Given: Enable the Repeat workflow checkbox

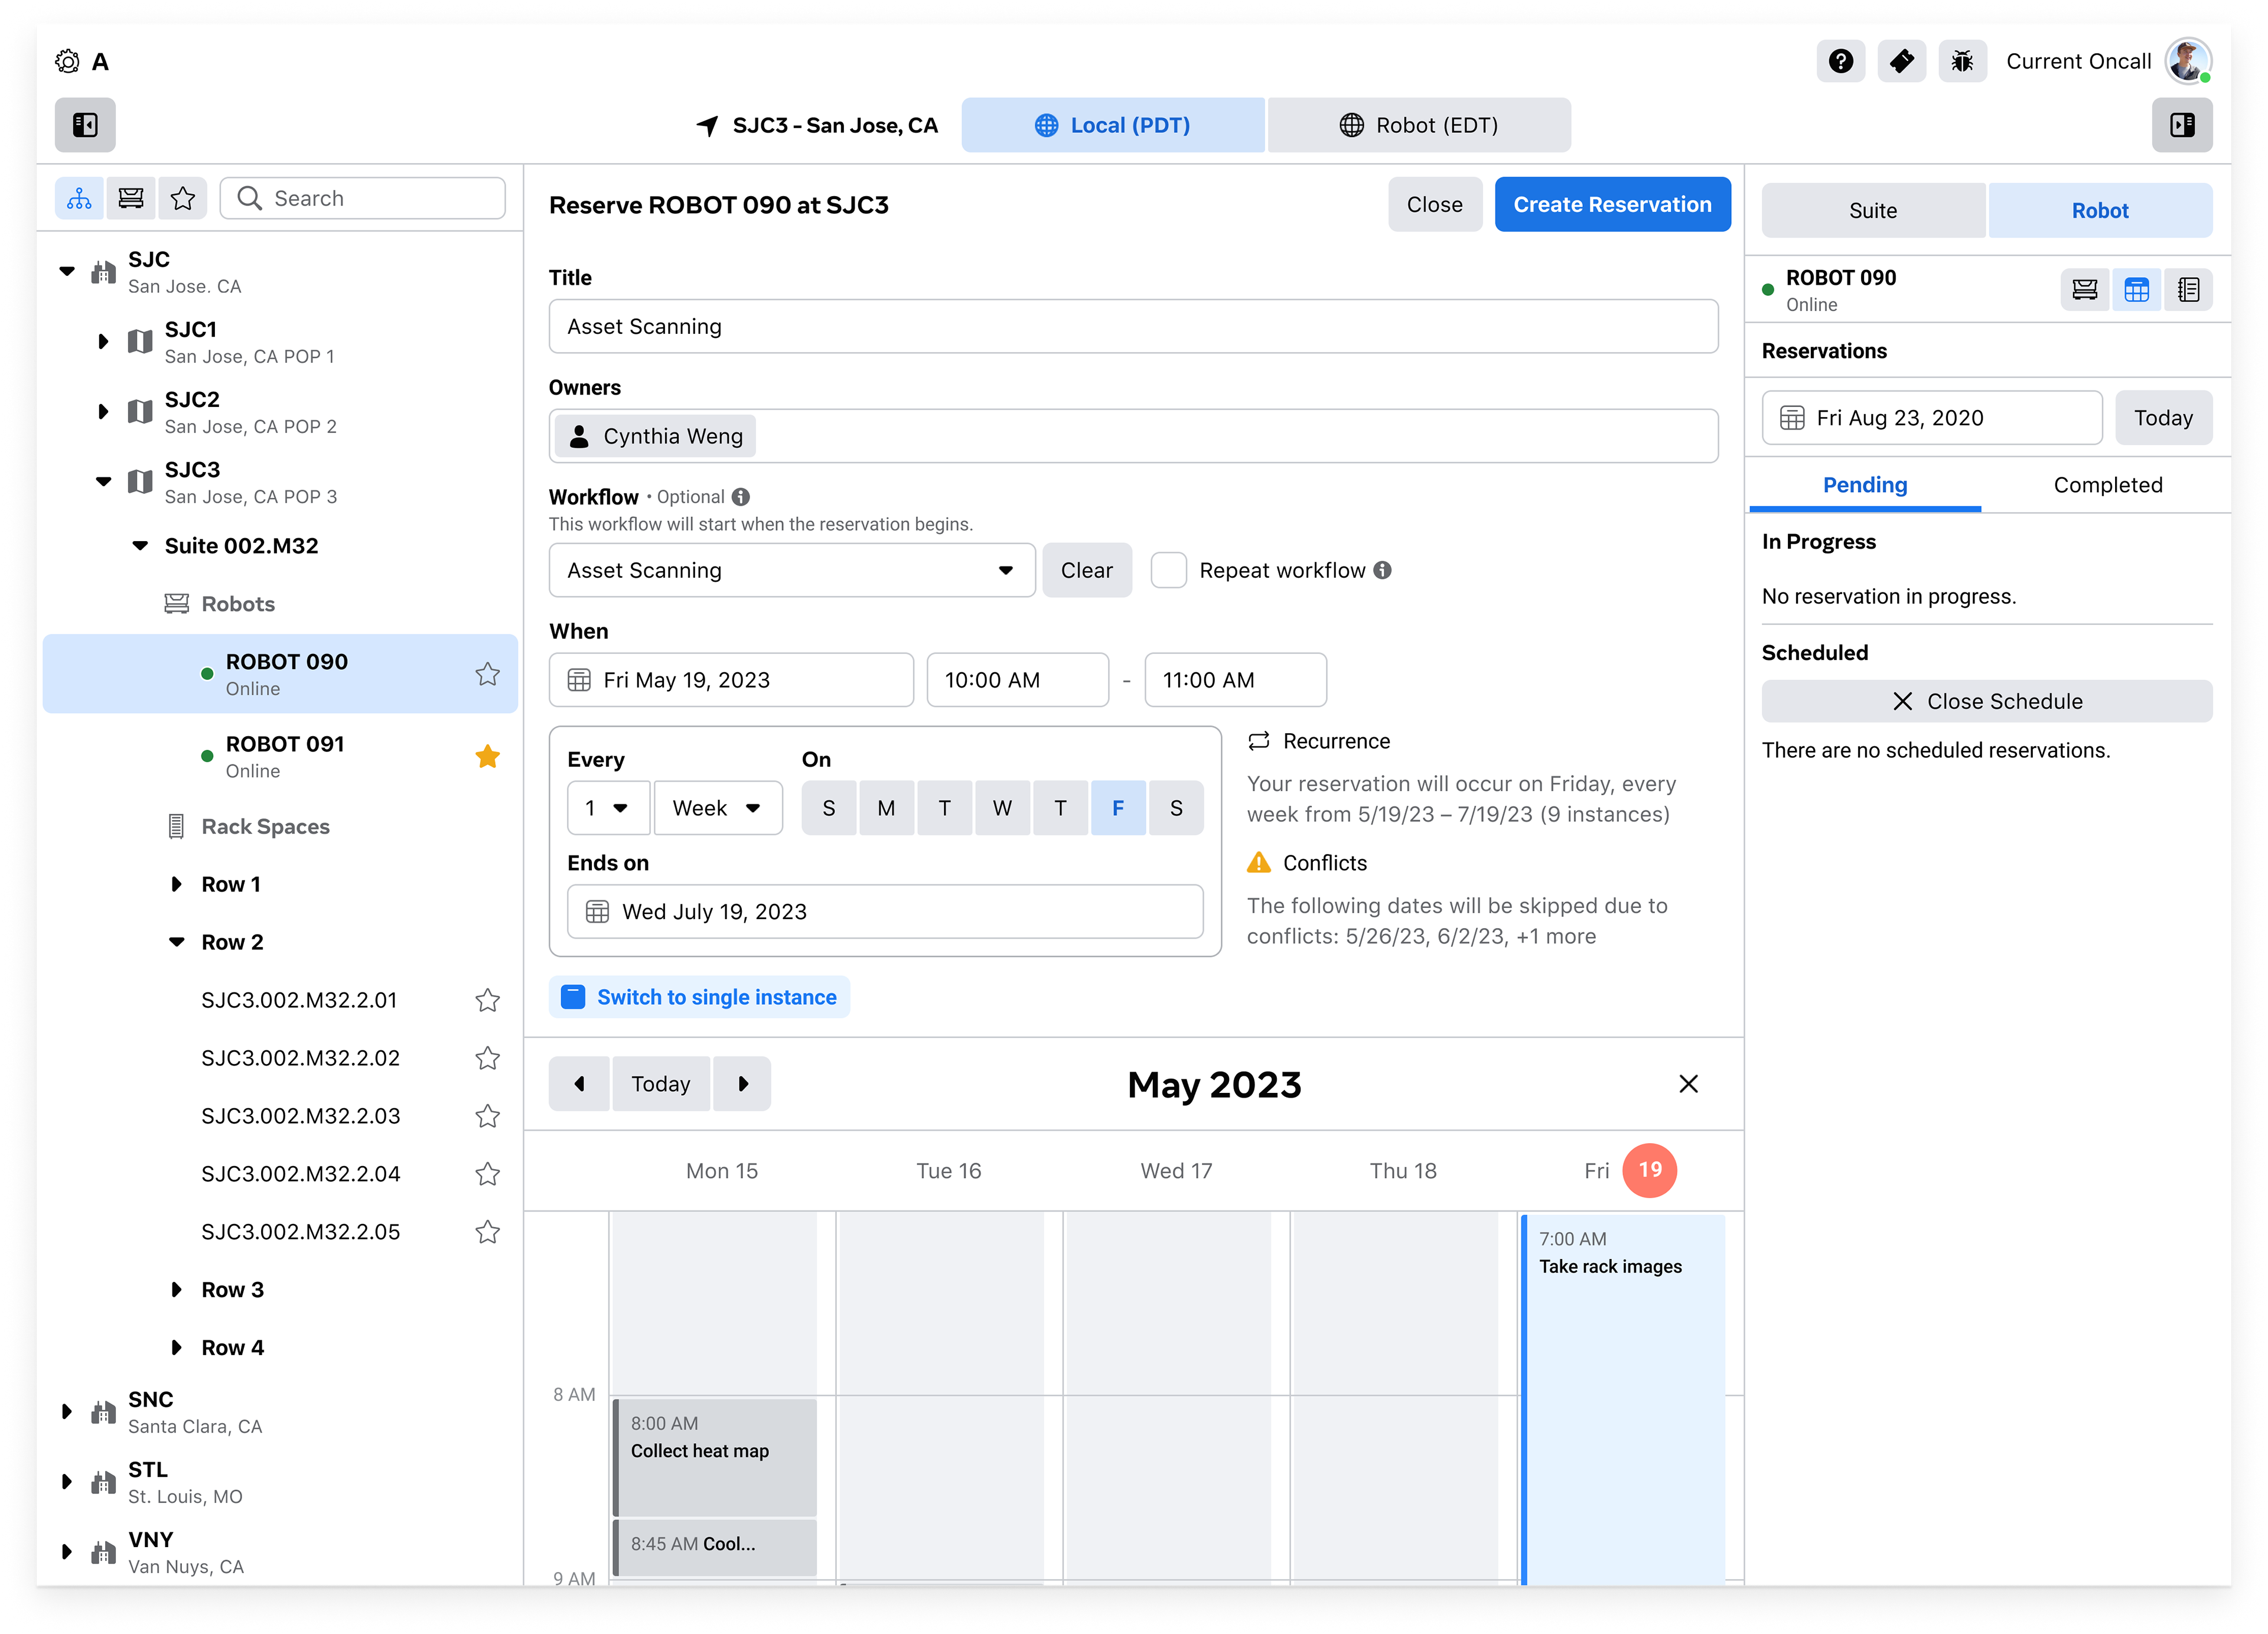Looking at the screenshot, I should pyautogui.click(x=1168, y=570).
